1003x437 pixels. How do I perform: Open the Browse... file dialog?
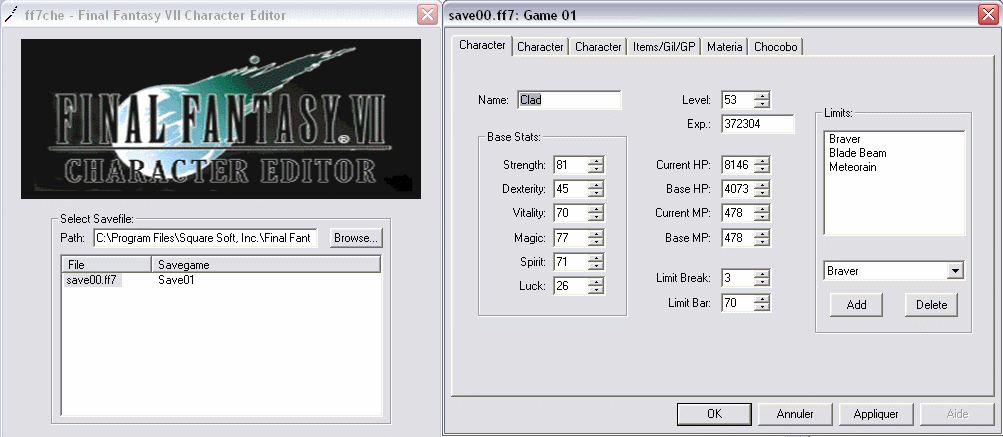tap(356, 238)
